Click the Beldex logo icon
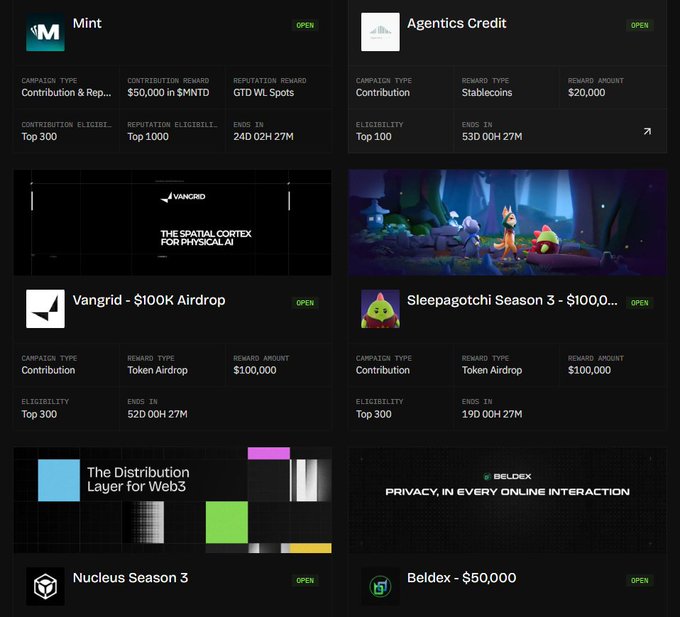Viewport: 680px width, 617px height. point(380,586)
